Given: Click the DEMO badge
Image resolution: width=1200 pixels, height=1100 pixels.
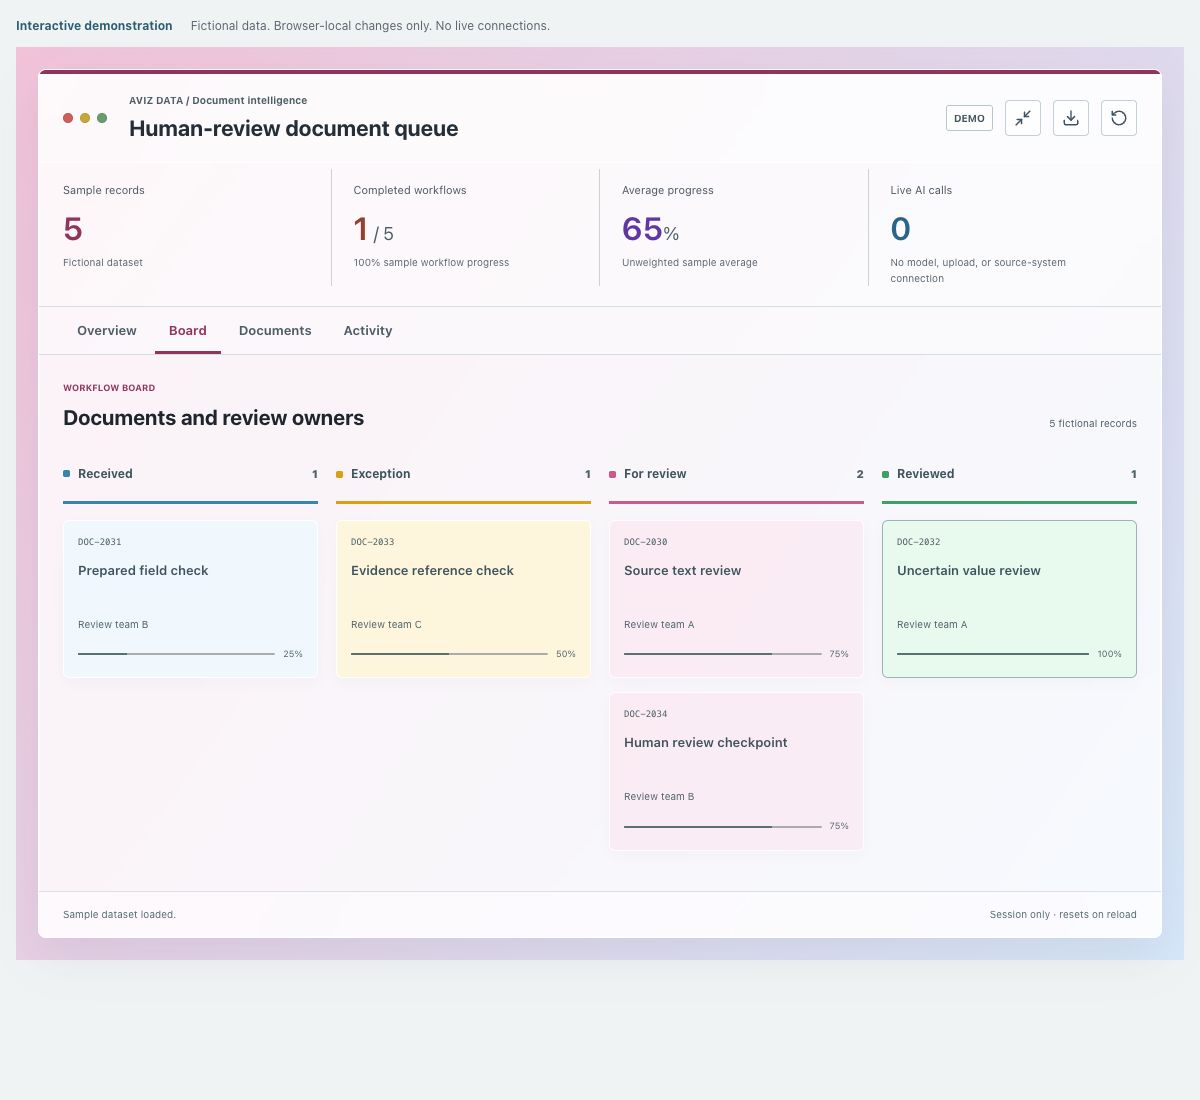Looking at the screenshot, I should [x=969, y=118].
